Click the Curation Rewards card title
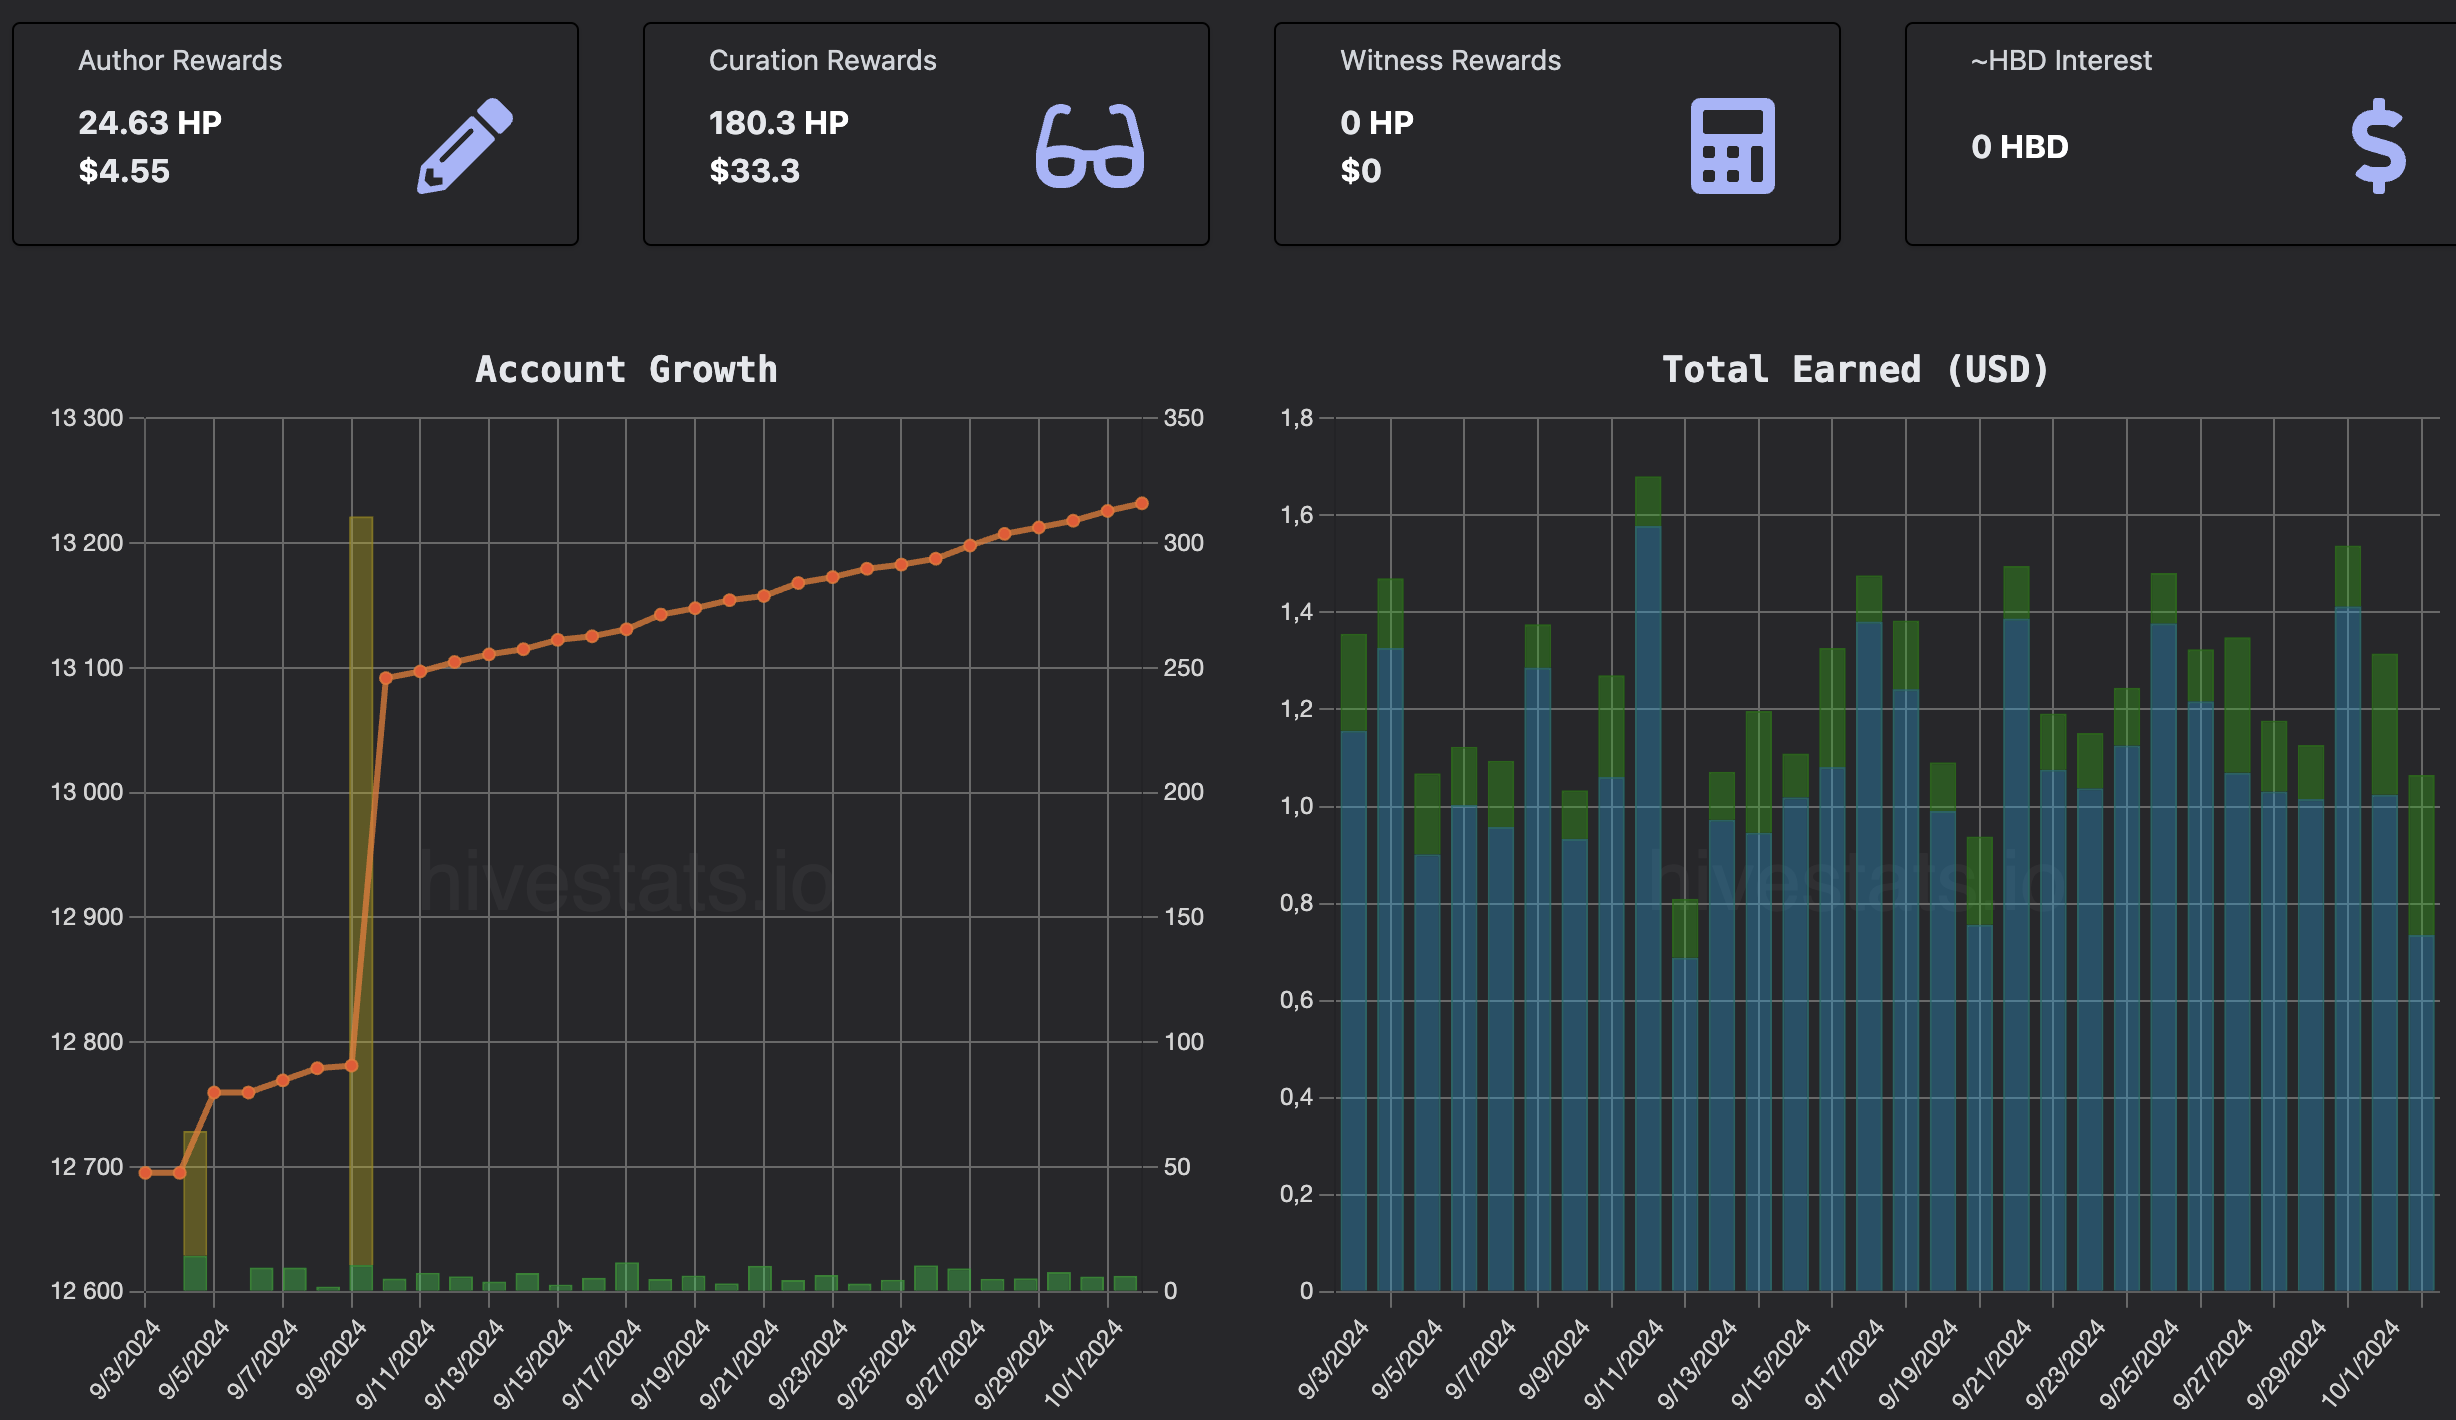2456x1420 pixels. 823,60
